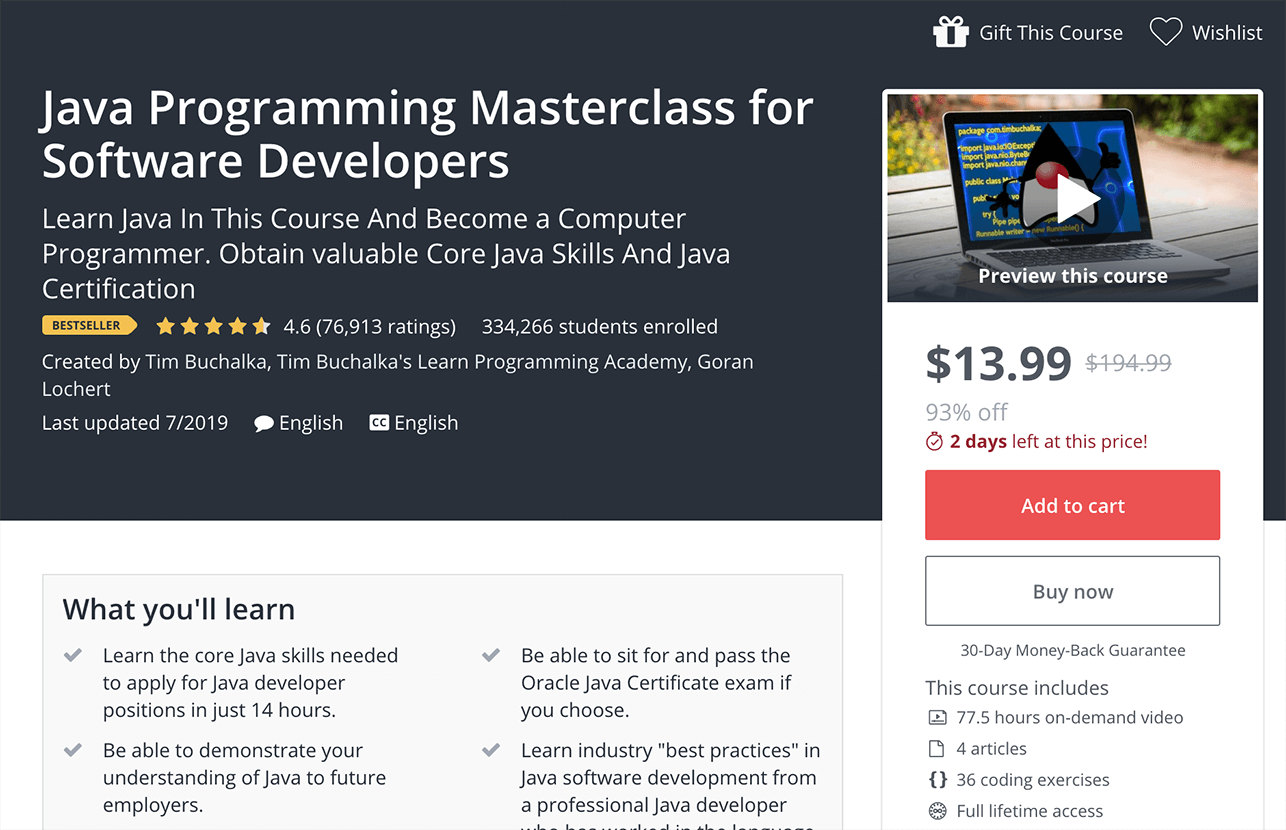Click '2 days left at this price!' text

[x=1049, y=441]
